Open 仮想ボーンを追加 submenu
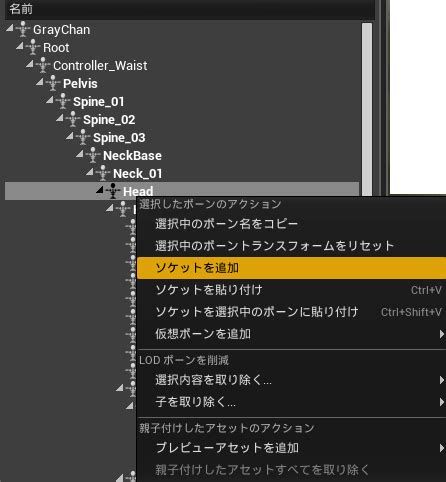This screenshot has height=482, width=446. (292, 334)
